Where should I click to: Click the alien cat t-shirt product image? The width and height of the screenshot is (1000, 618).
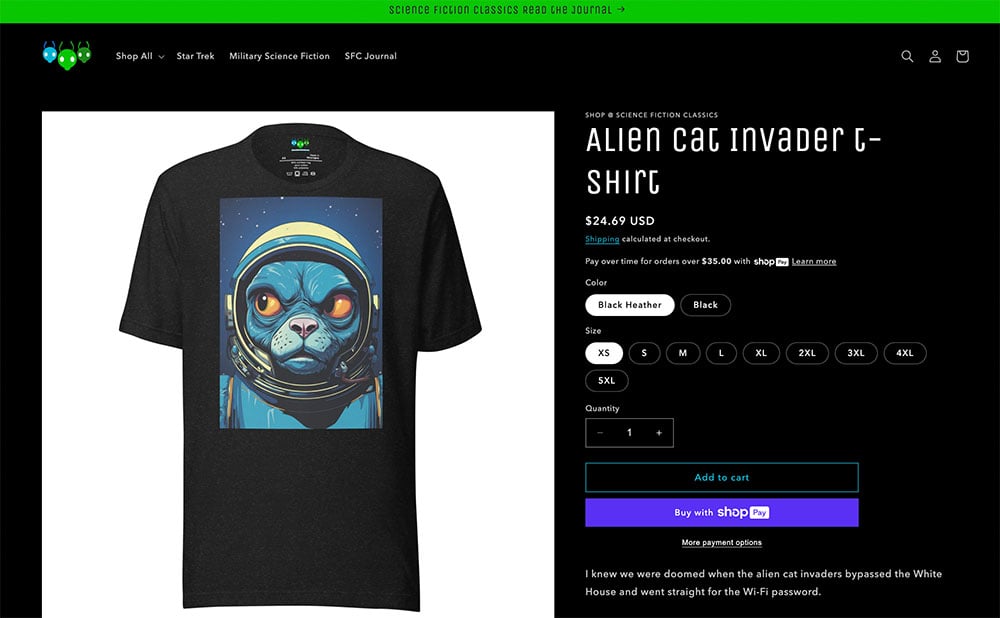298,364
